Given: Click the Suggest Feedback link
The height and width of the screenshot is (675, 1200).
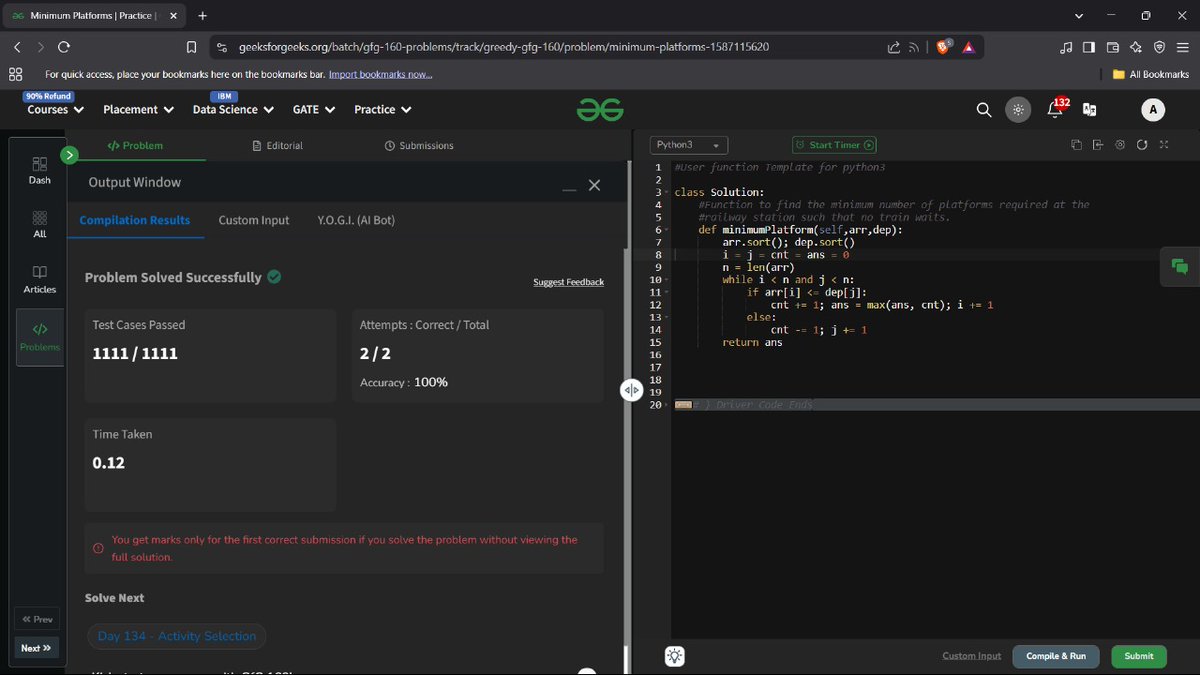Looking at the screenshot, I should 568,283.
